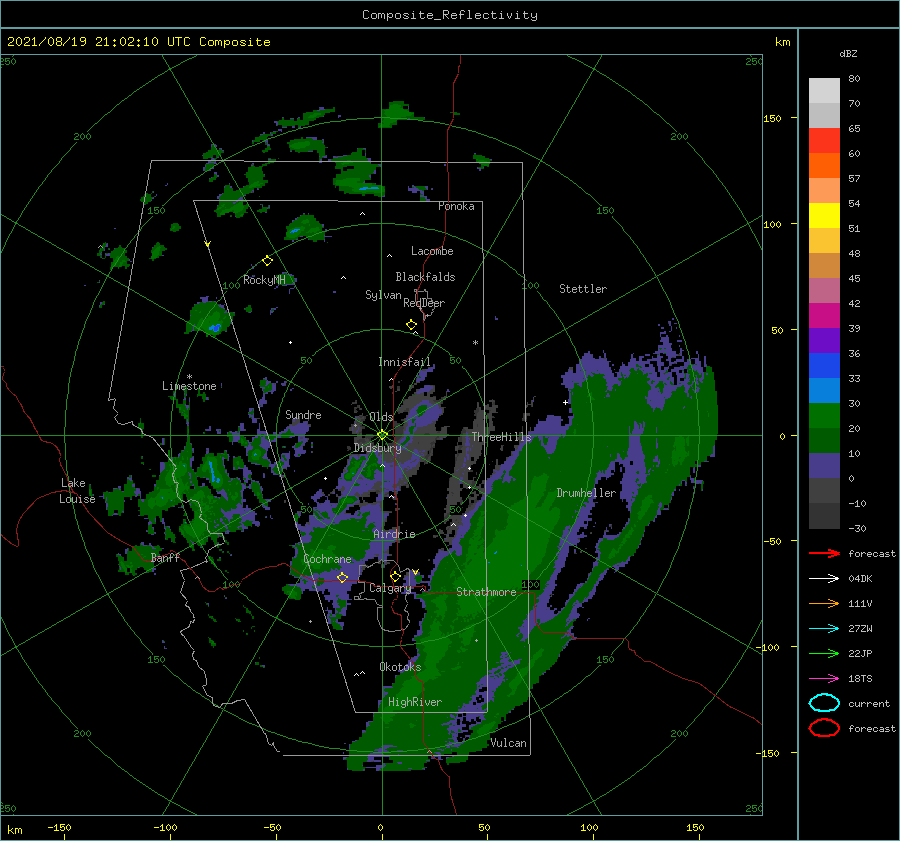The image size is (900, 841).
Task: Click the Cochrane town label
Action: [327, 559]
